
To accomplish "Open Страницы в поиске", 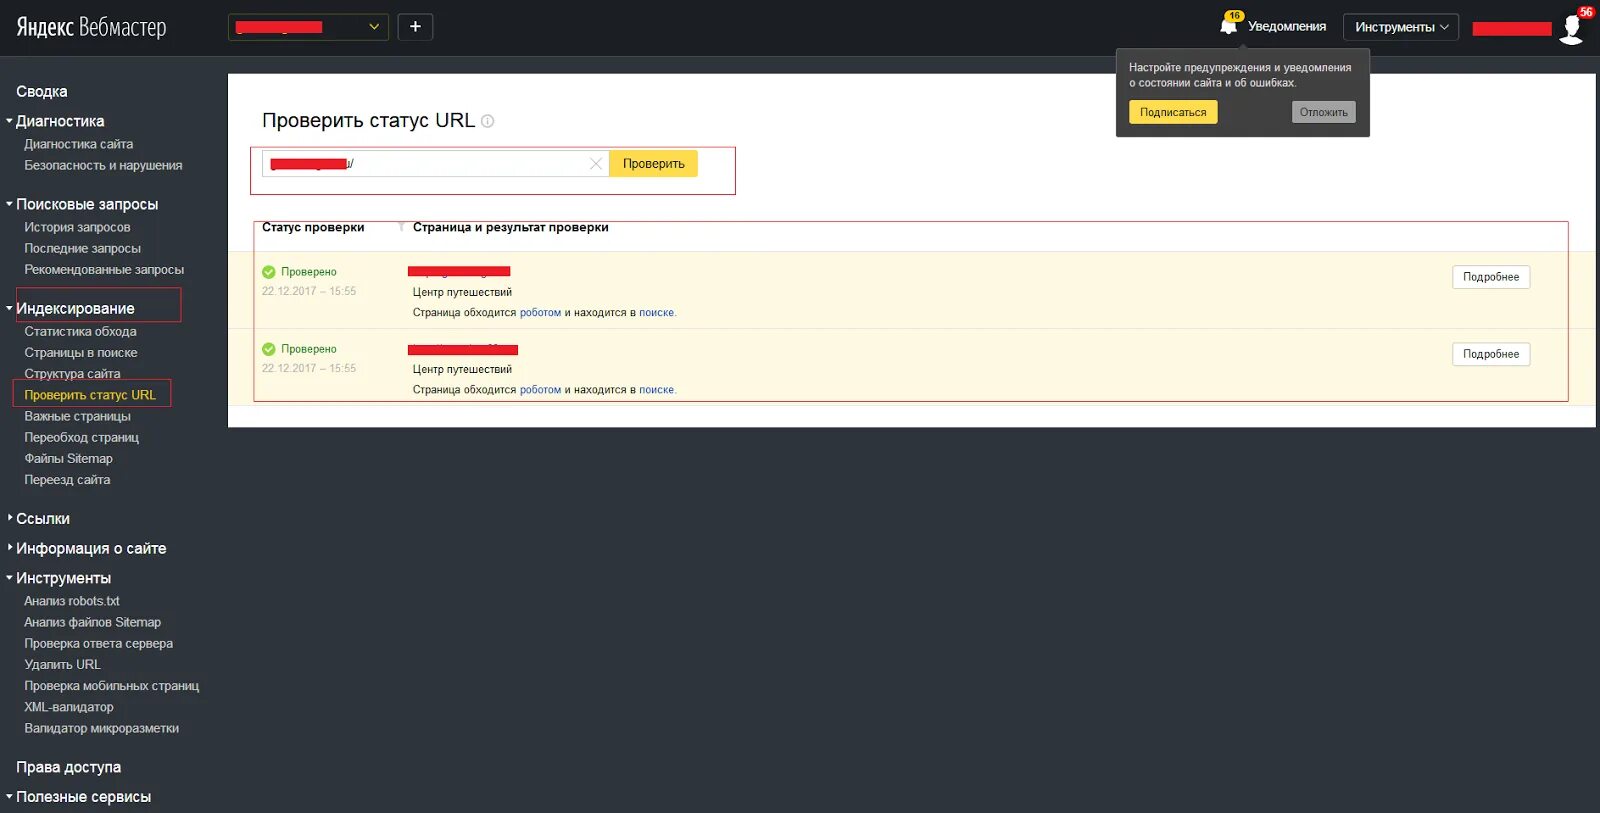I will point(81,352).
